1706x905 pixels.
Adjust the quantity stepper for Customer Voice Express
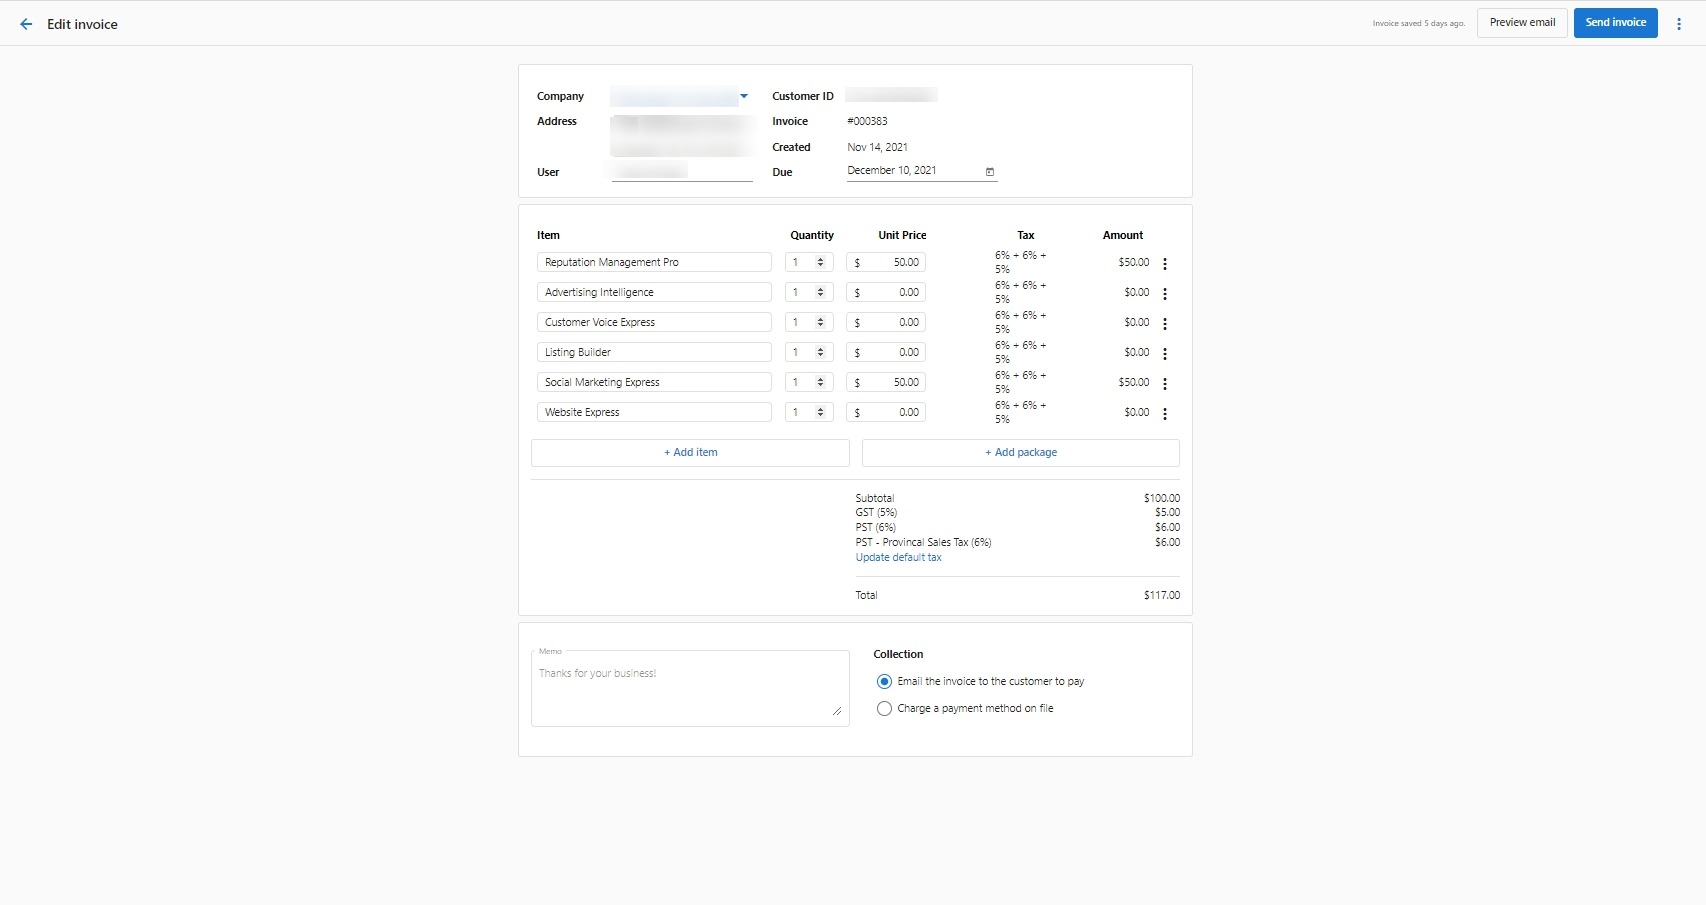(820, 322)
